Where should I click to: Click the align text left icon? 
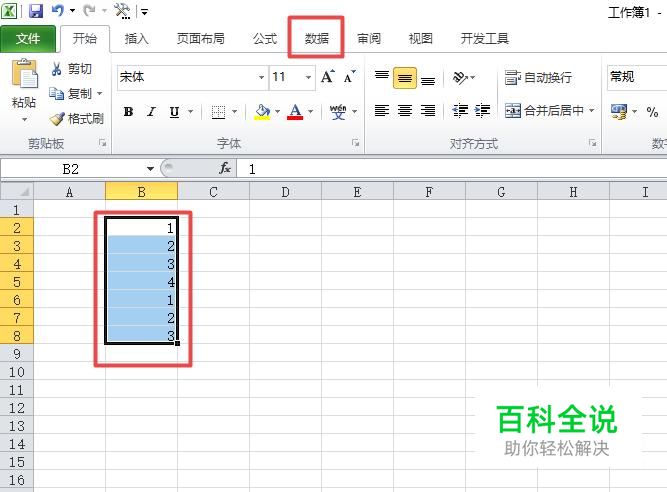pyautogui.click(x=382, y=111)
